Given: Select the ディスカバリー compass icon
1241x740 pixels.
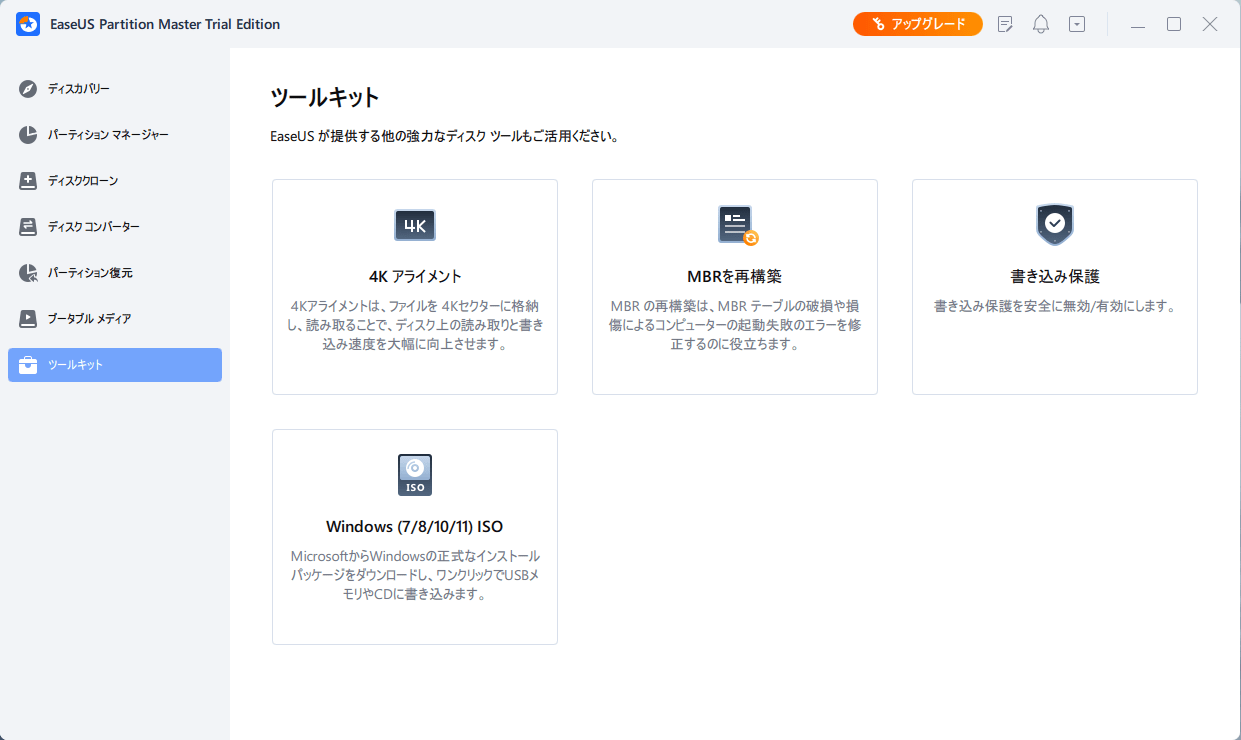Looking at the screenshot, I should [29, 88].
